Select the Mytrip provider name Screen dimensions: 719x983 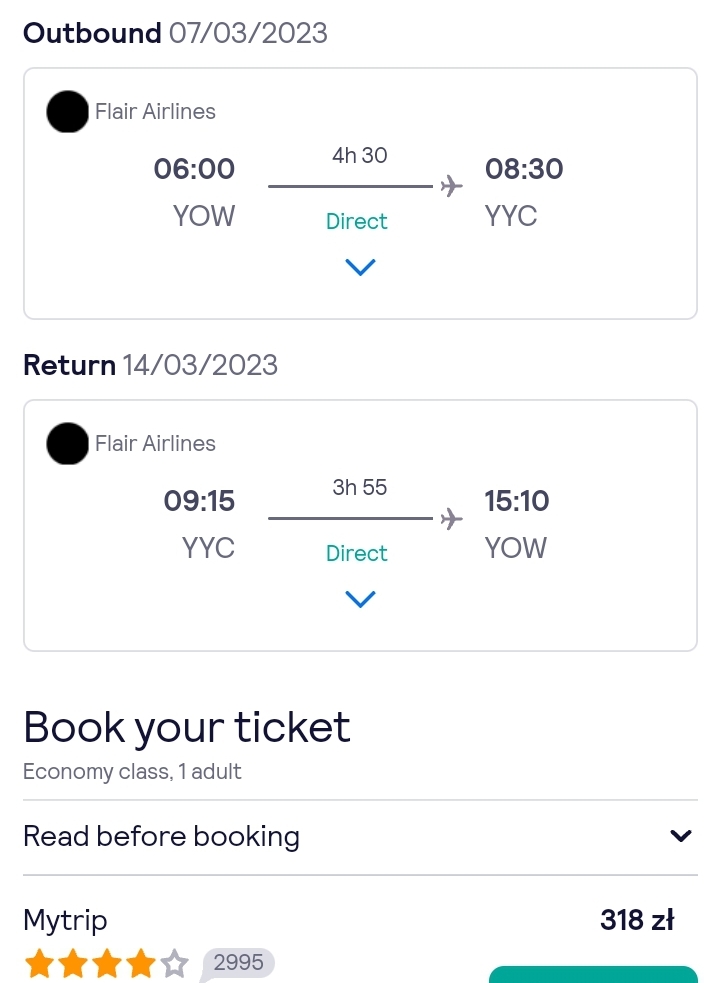coord(65,921)
